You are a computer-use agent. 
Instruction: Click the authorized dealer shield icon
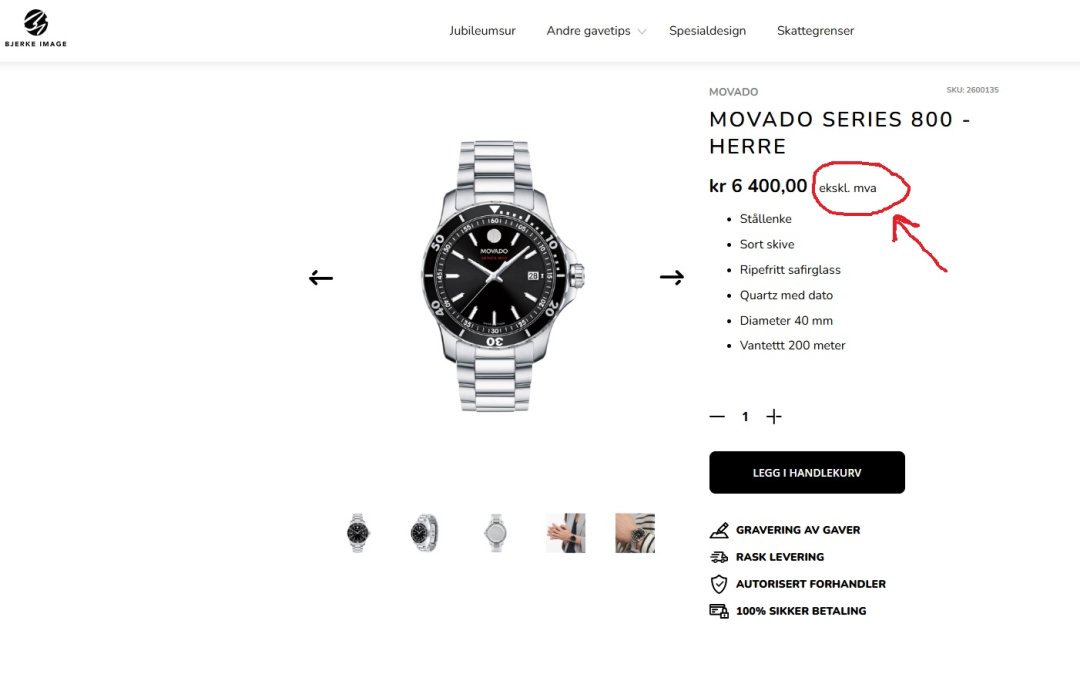(x=719, y=584)
